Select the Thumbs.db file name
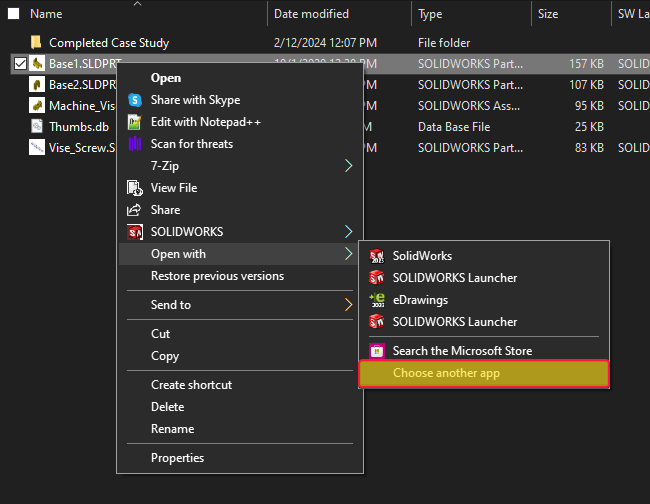 (x=79, y=126)
